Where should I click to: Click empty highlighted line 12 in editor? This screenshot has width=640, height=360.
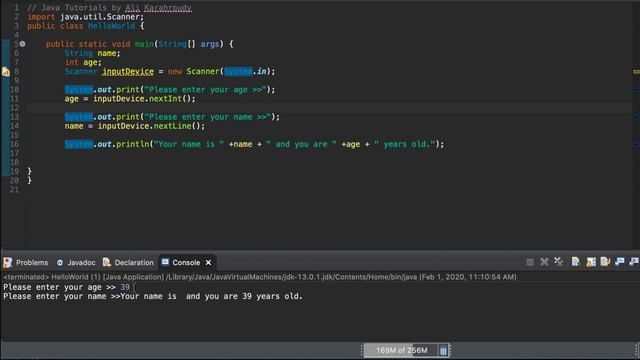pos(330,108)
